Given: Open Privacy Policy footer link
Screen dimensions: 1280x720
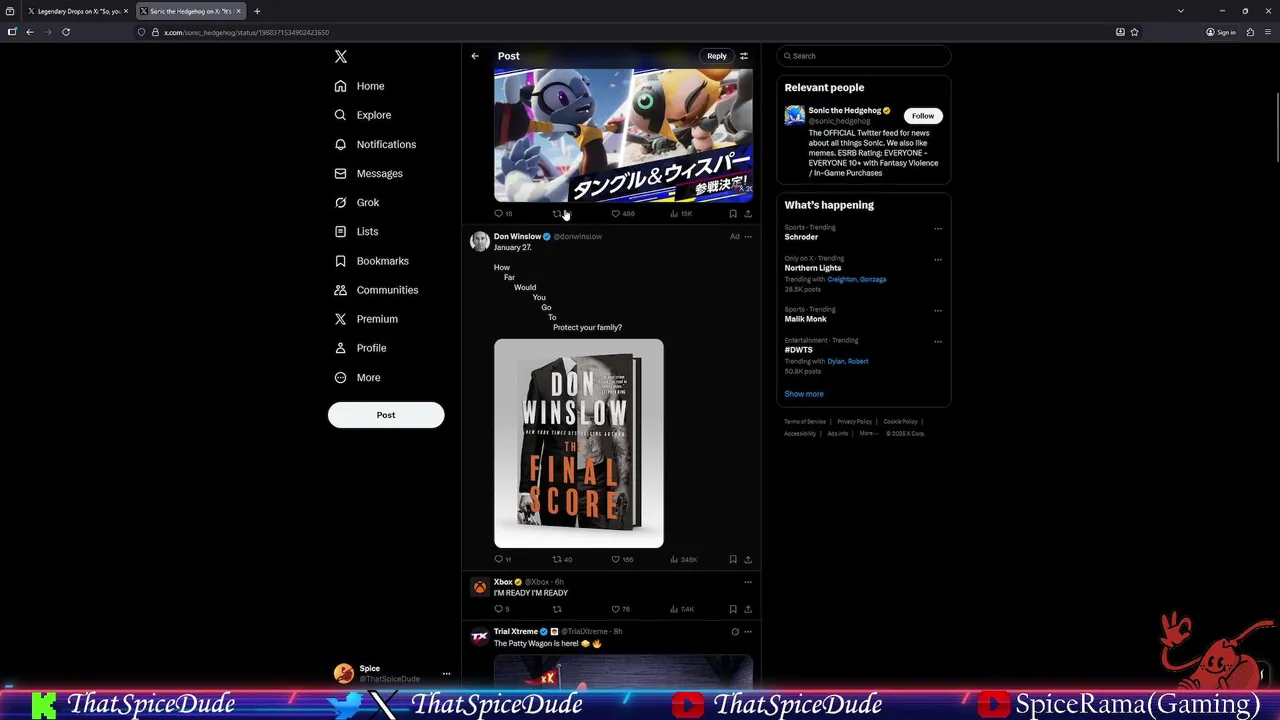Looking at the screenshot, I should [x=855, y=422].
